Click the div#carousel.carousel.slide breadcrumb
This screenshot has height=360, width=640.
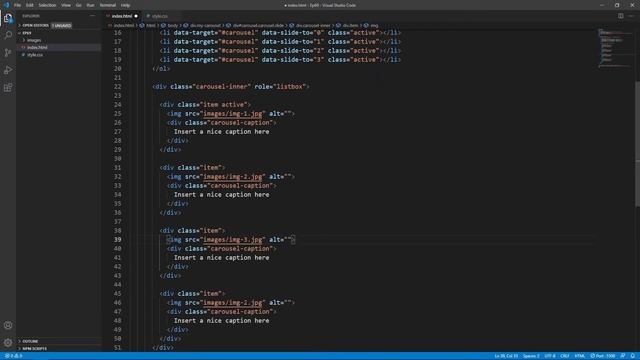258,26
